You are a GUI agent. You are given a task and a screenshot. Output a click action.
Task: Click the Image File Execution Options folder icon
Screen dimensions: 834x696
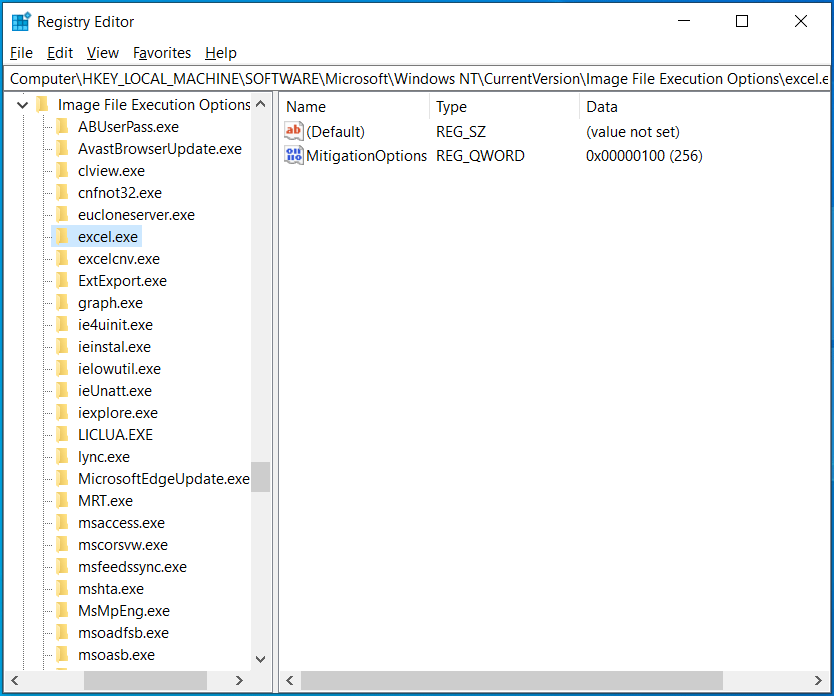[43, 104]
